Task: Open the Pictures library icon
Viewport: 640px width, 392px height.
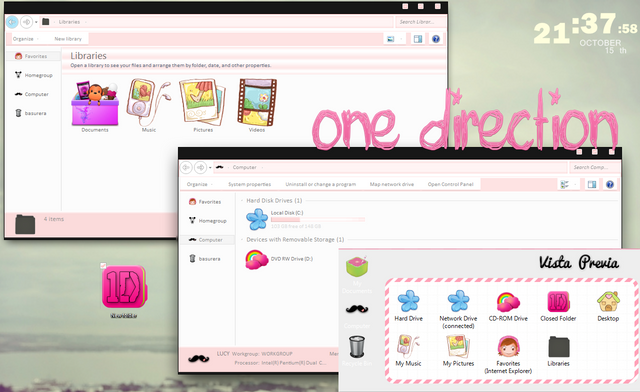Action: point(203,102)
